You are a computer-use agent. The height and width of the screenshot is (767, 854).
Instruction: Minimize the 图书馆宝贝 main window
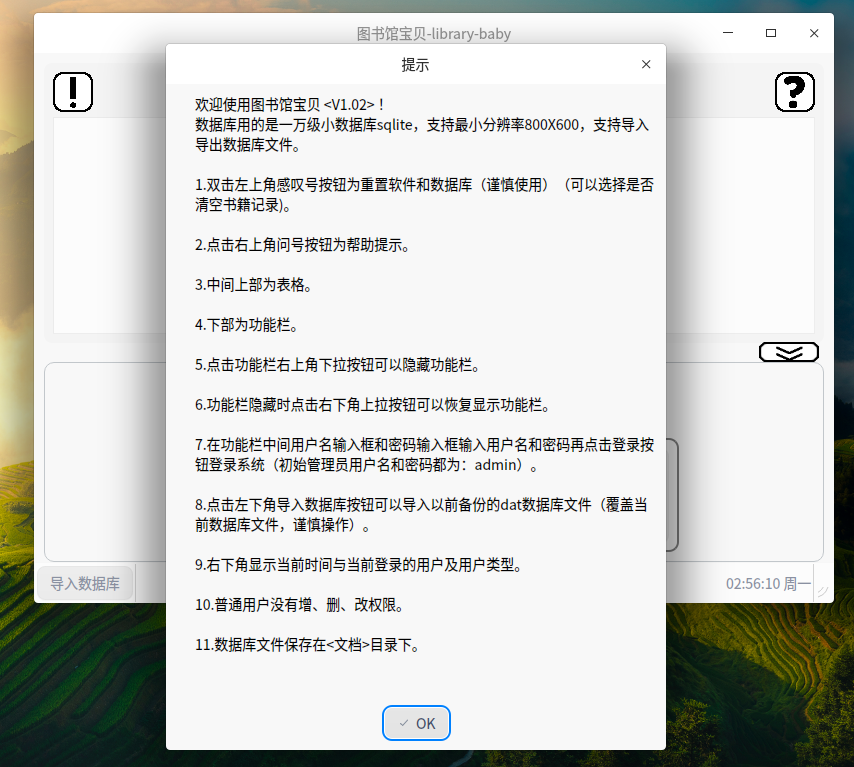(729, 33)
